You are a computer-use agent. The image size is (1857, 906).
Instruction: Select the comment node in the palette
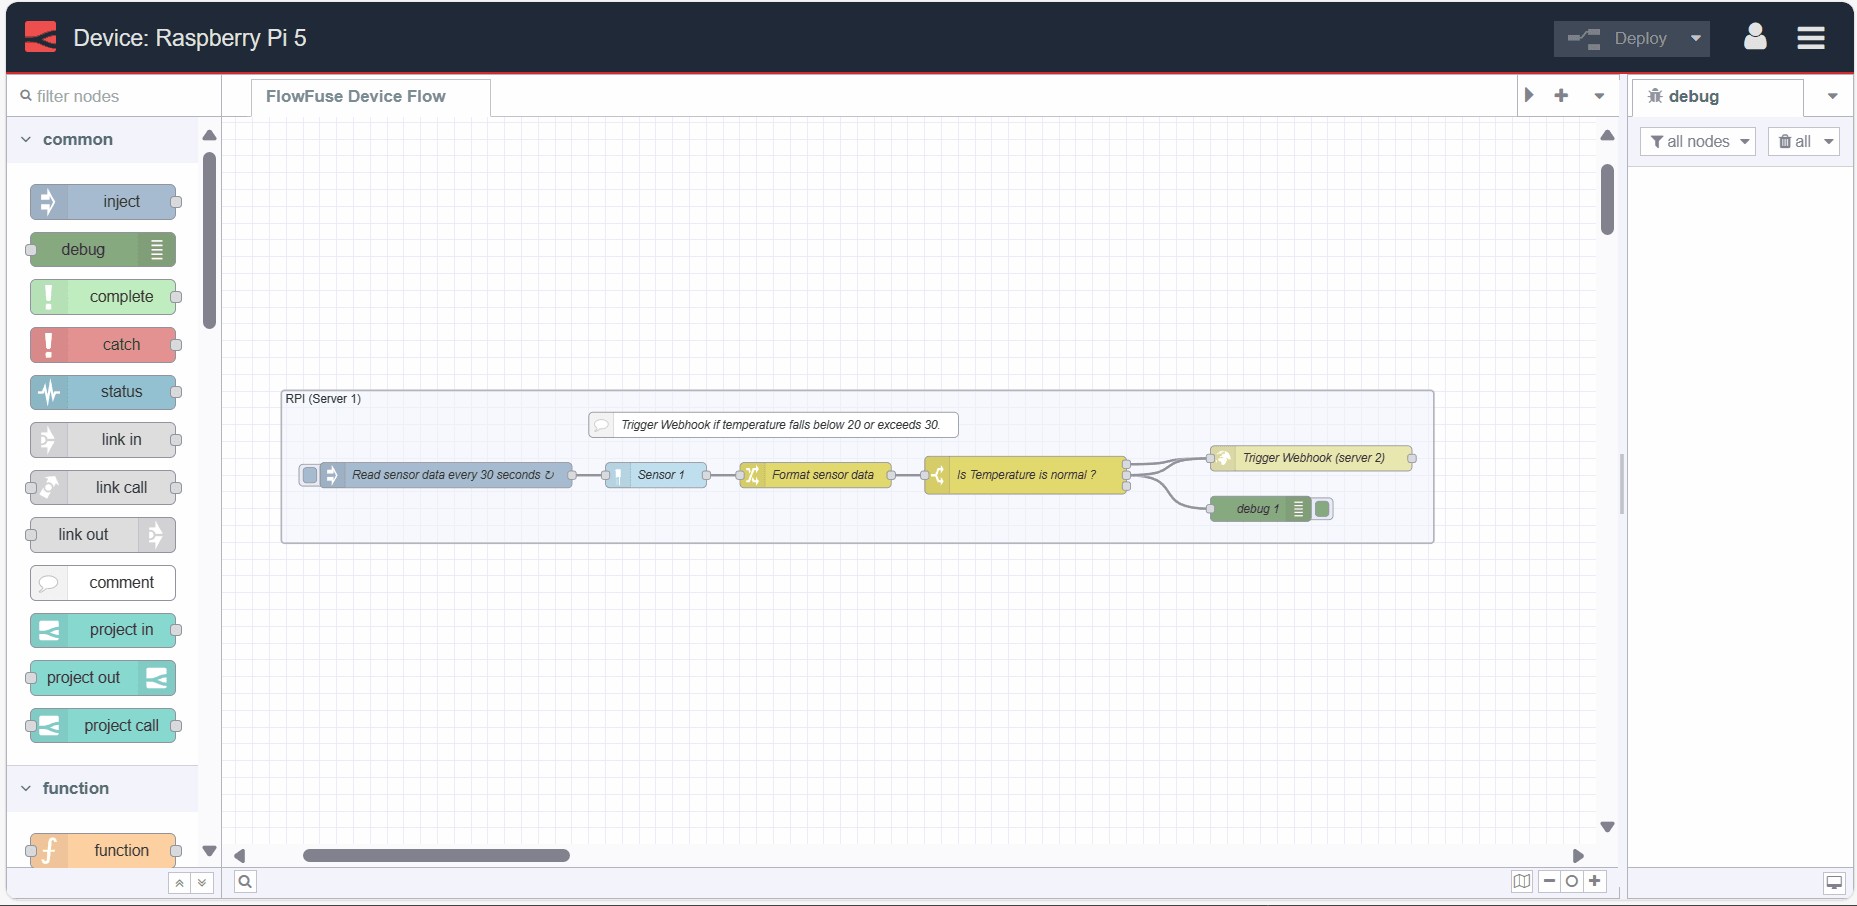[x=102, y=582]
